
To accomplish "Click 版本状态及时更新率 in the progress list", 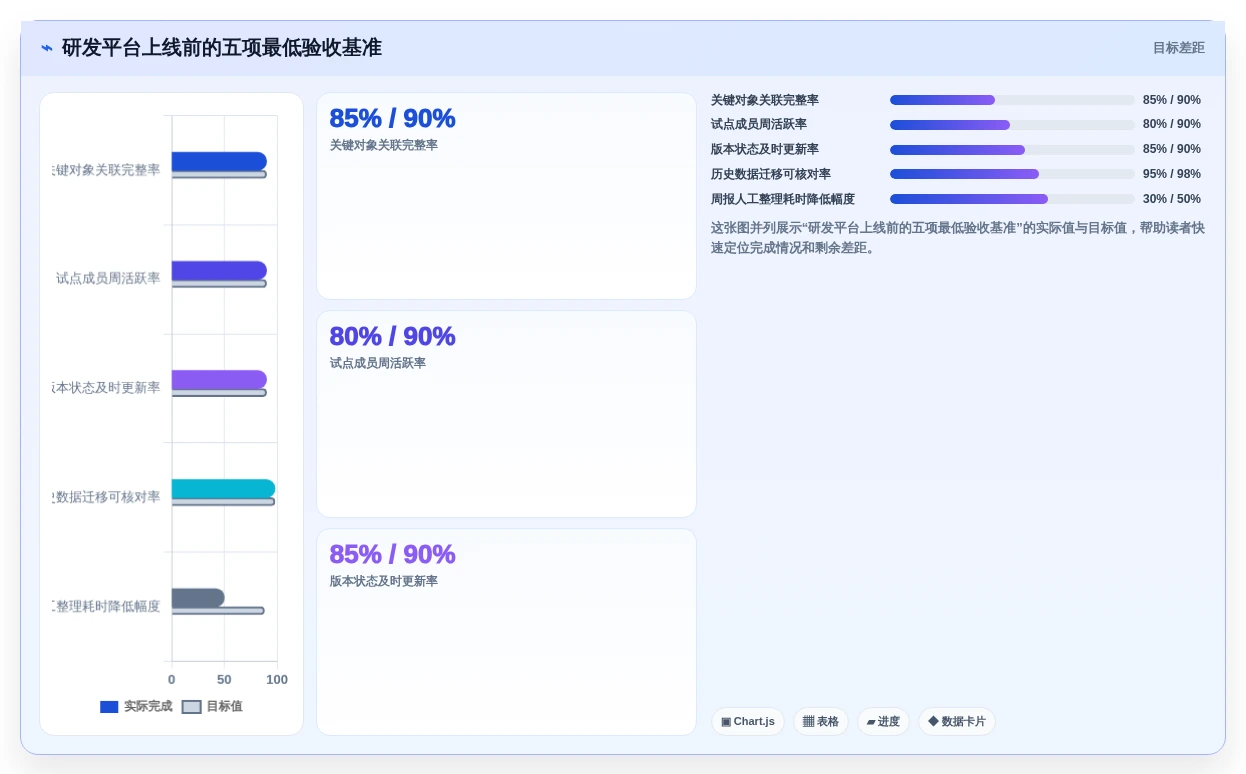I will 765,150.
